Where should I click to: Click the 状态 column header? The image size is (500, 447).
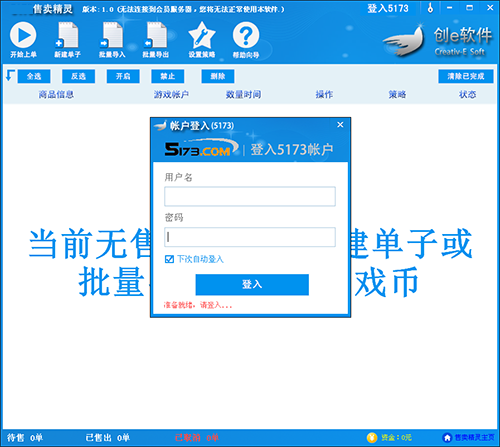point(467,95)
